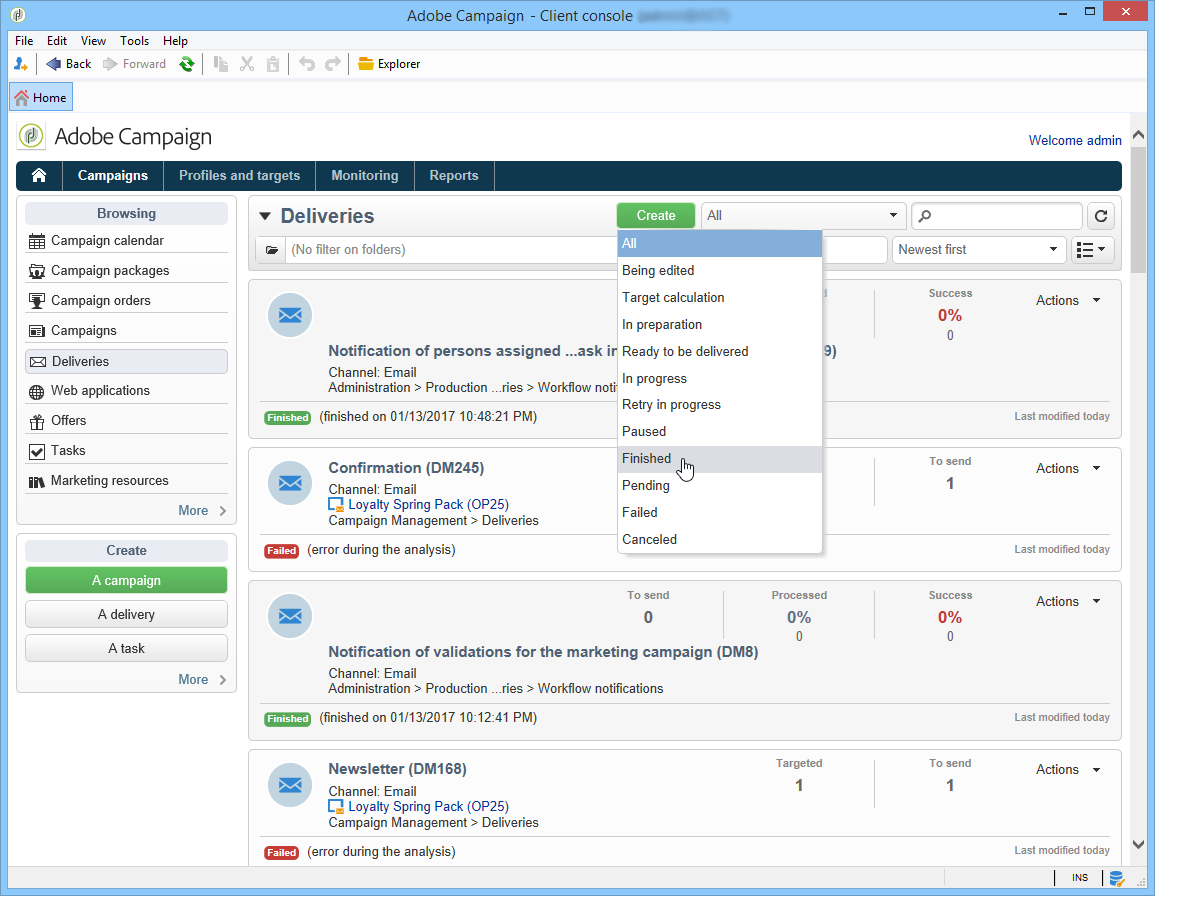1183x898 pixels.
Task: Select Canceled in the status list
Action: [x=720, y=540]
